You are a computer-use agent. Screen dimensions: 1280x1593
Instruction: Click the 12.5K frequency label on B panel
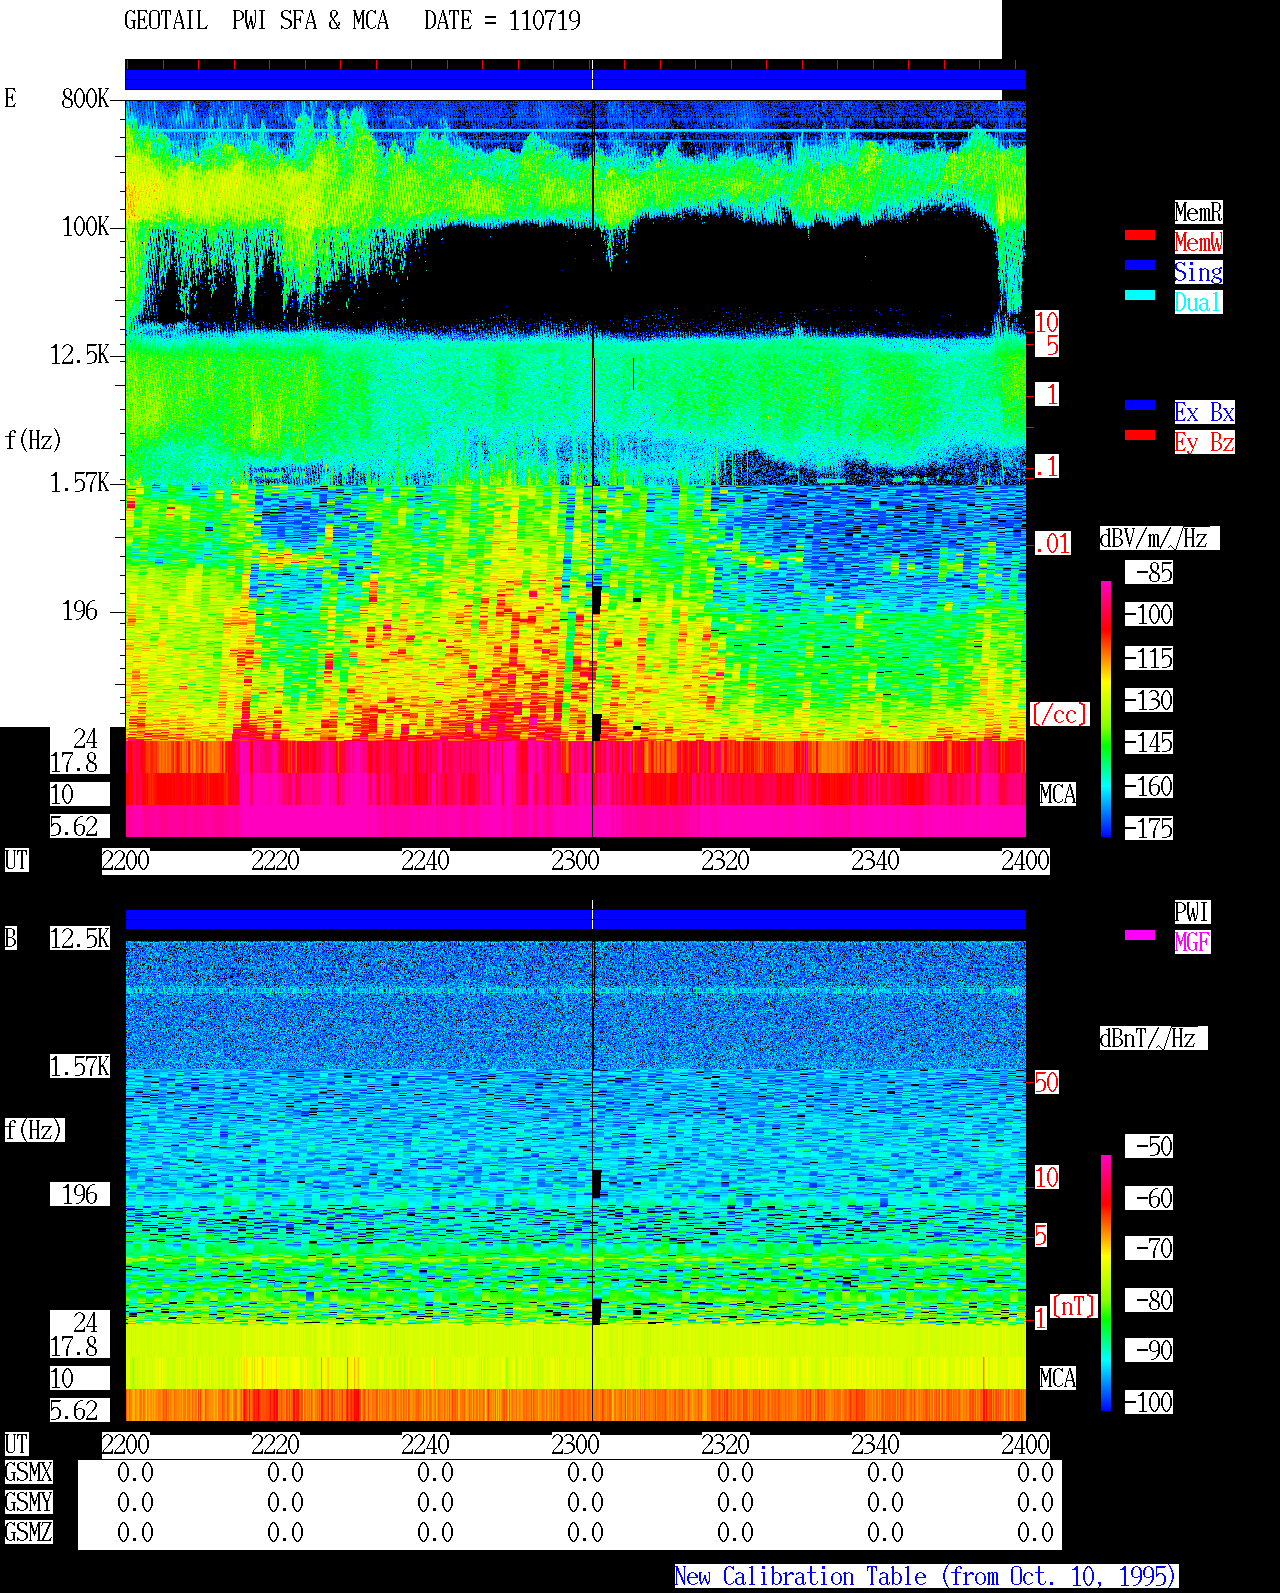pos(80,939)
